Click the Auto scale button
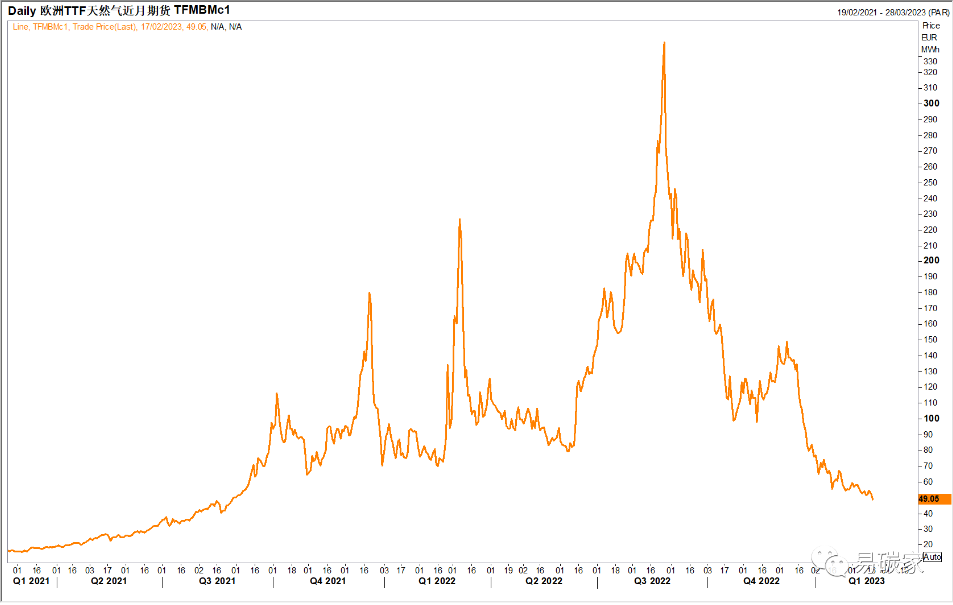This screenshot has width=953, height=605. 931,556
